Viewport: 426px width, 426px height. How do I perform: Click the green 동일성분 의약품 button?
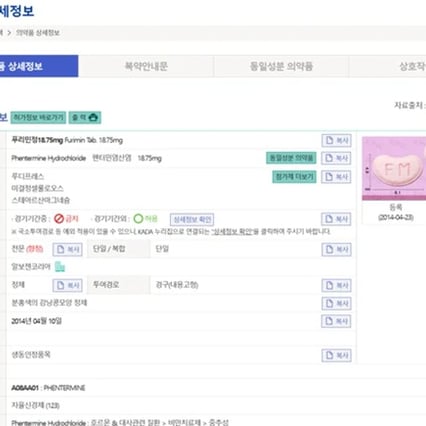[x=291, y=158]
